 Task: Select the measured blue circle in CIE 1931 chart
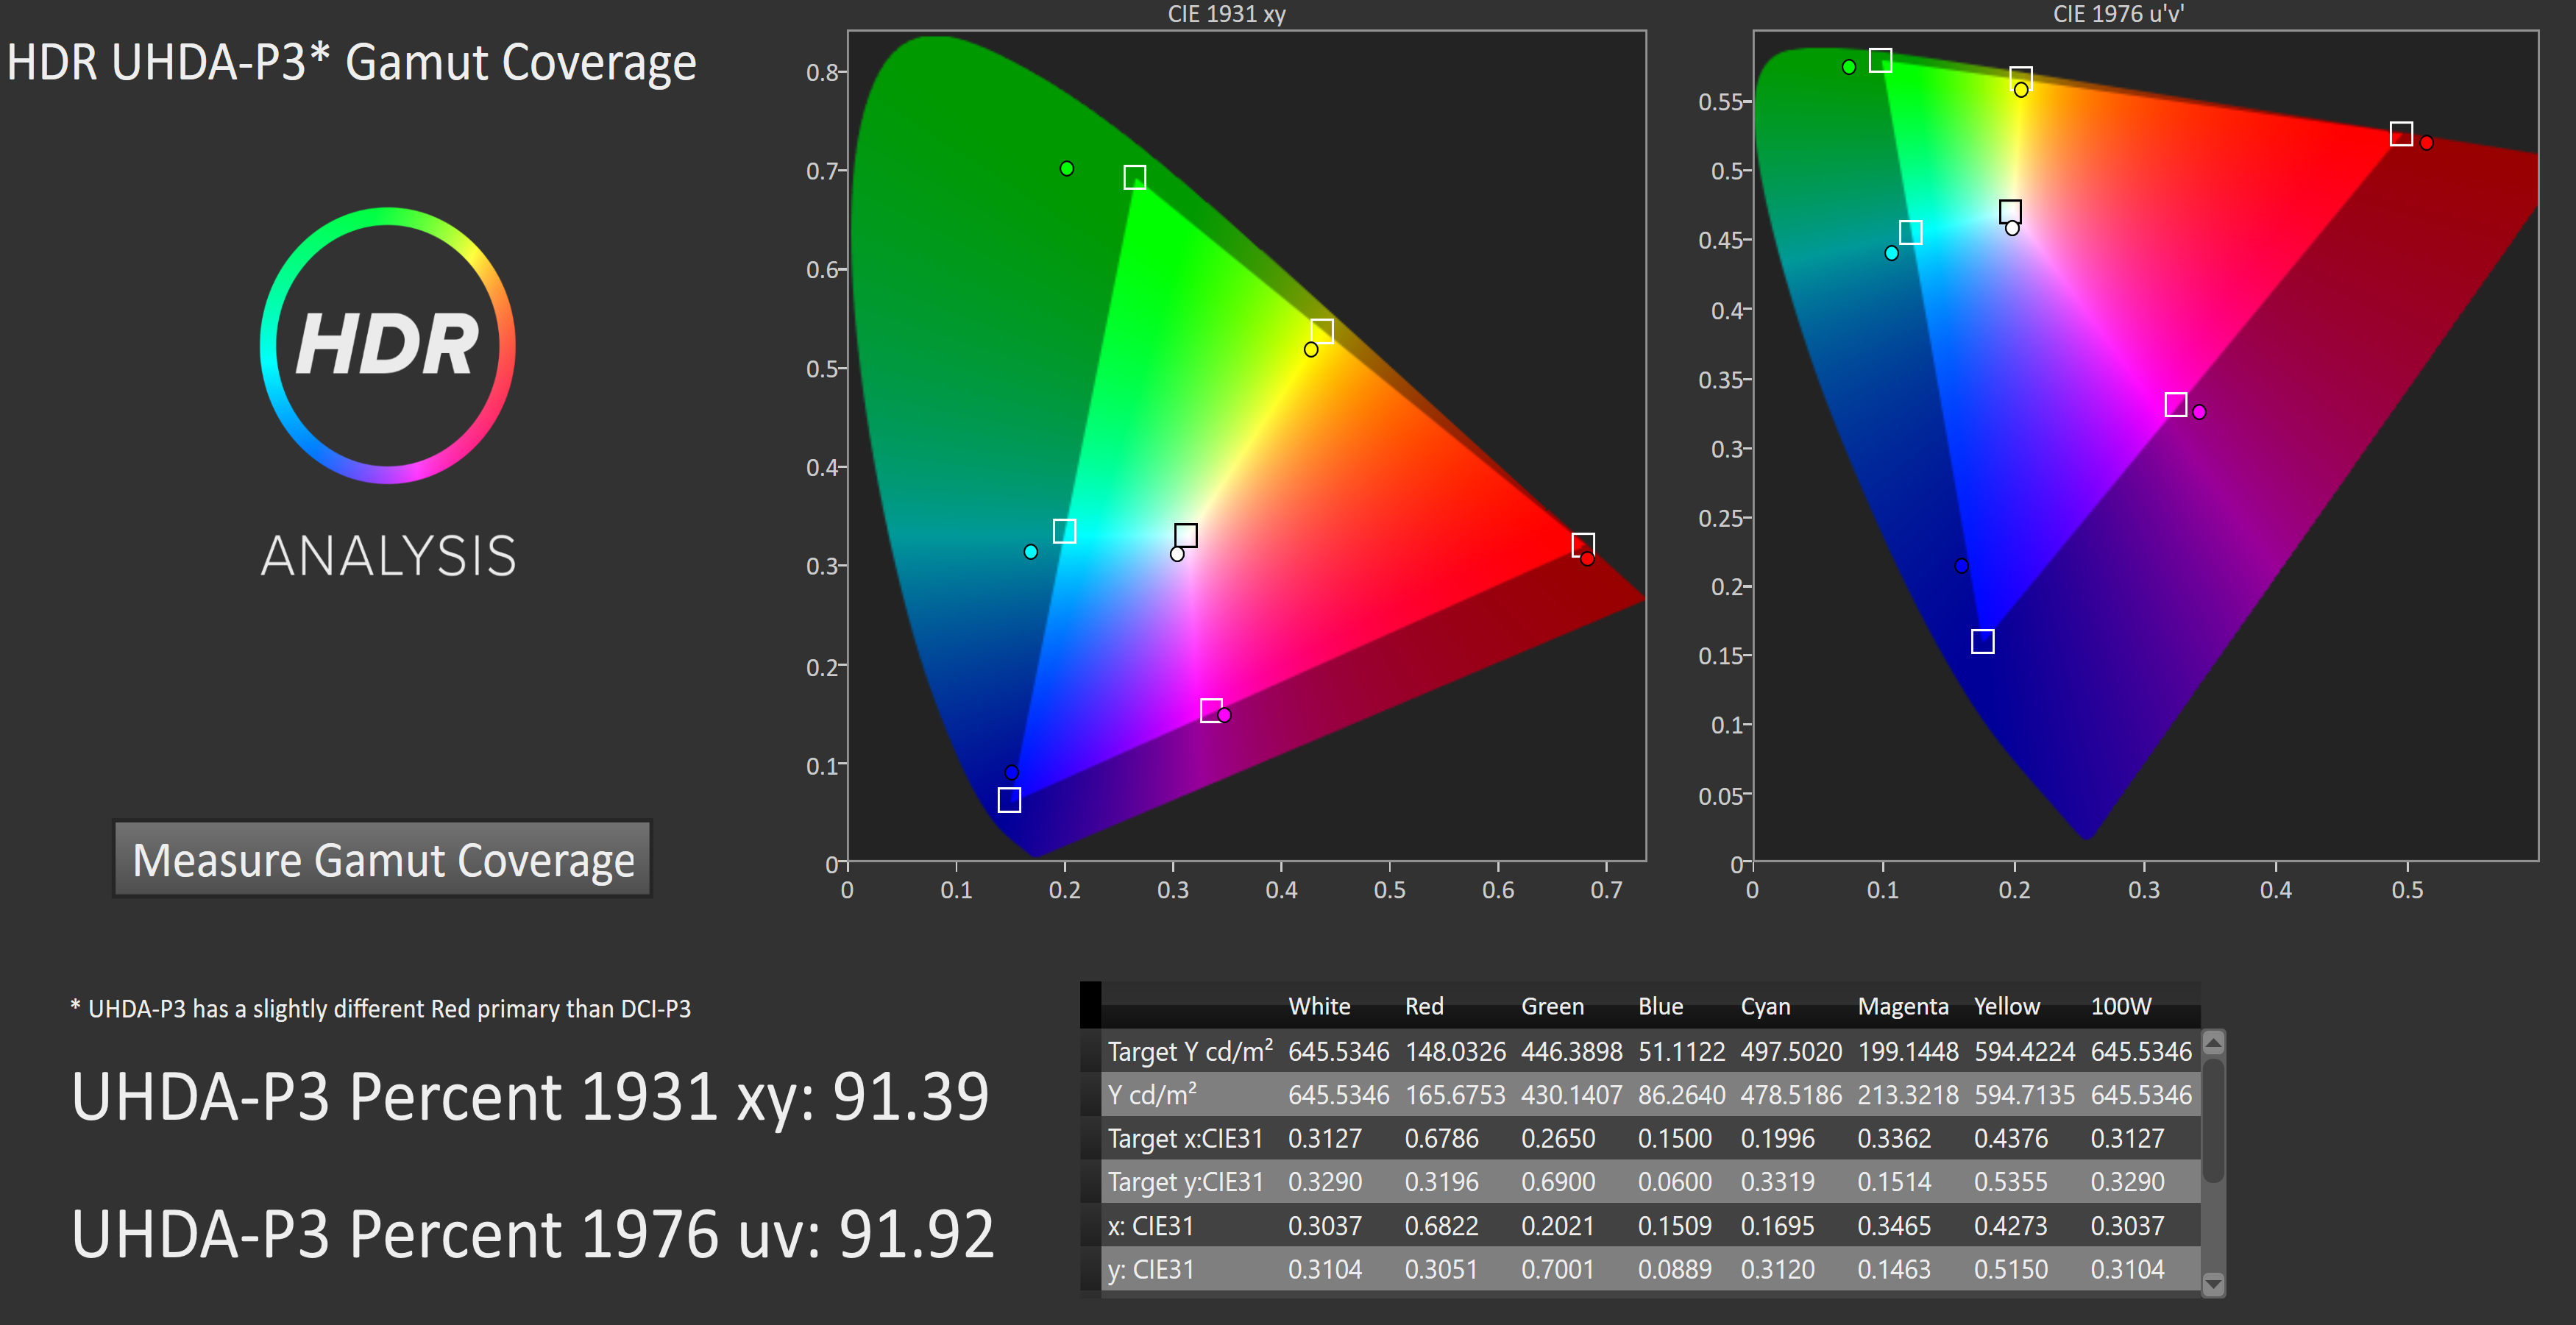pos(1011,772)
